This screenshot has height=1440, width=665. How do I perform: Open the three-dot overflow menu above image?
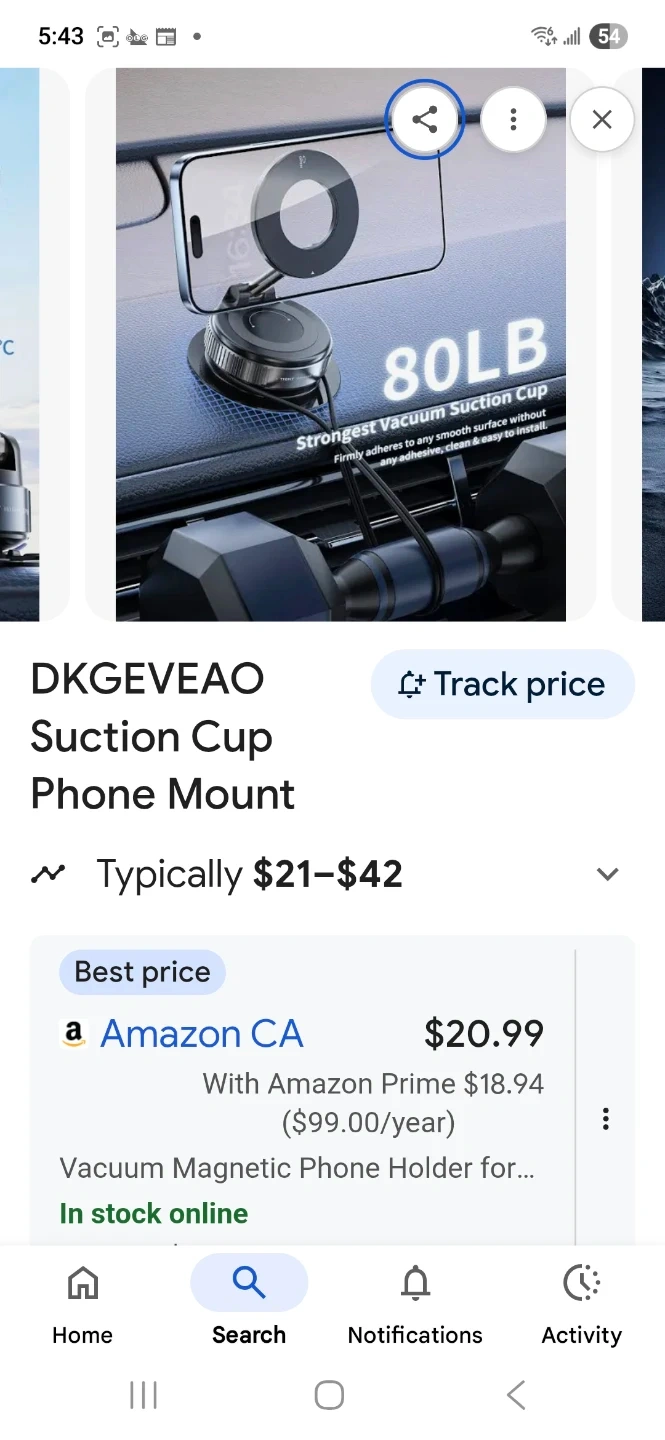coord(513,120)
